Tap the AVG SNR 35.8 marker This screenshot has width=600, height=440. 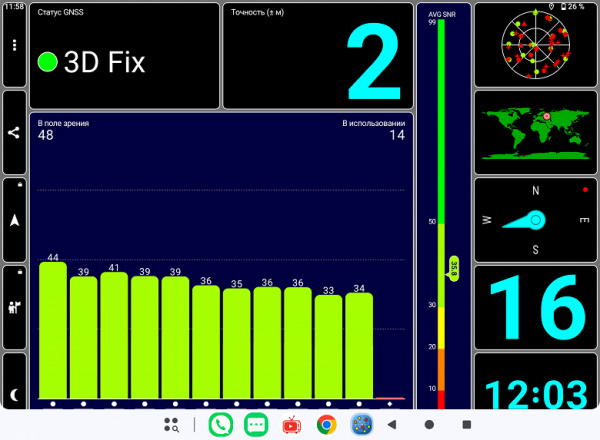453,269
